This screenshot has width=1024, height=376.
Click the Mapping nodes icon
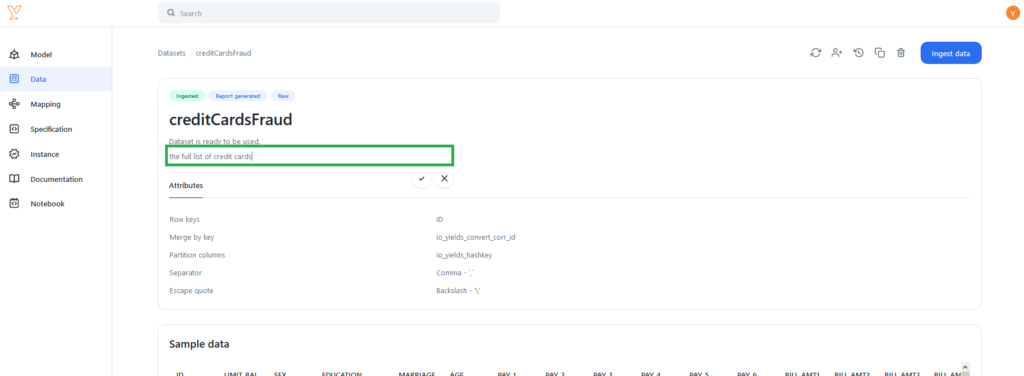pyautogui.click(x=14, y=104)
